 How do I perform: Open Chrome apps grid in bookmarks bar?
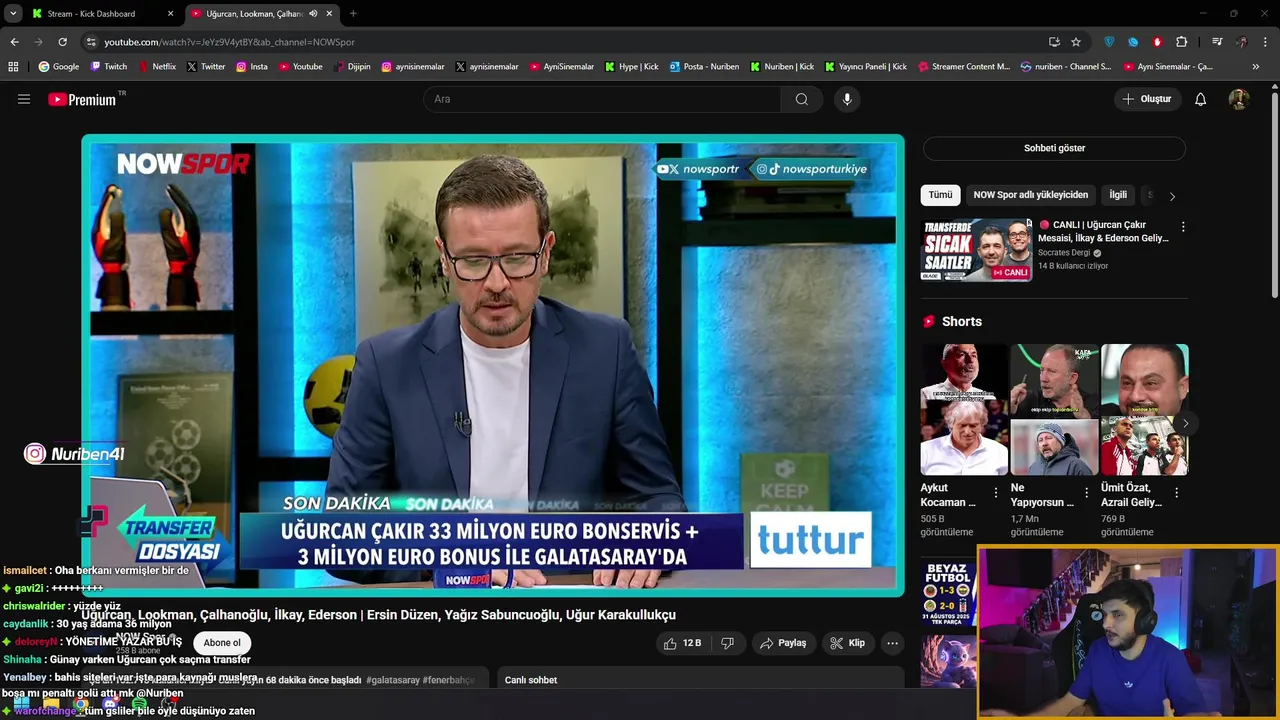[13, 67]
